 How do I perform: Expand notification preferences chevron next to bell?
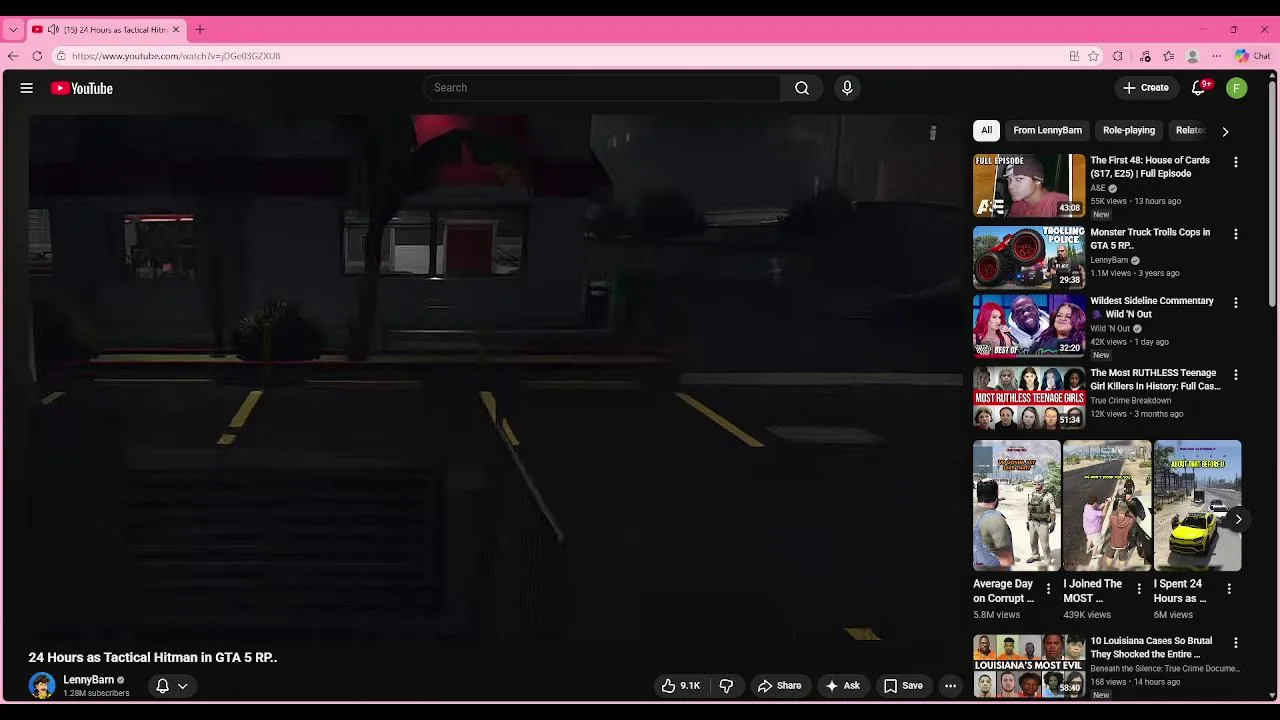[183, 686]
